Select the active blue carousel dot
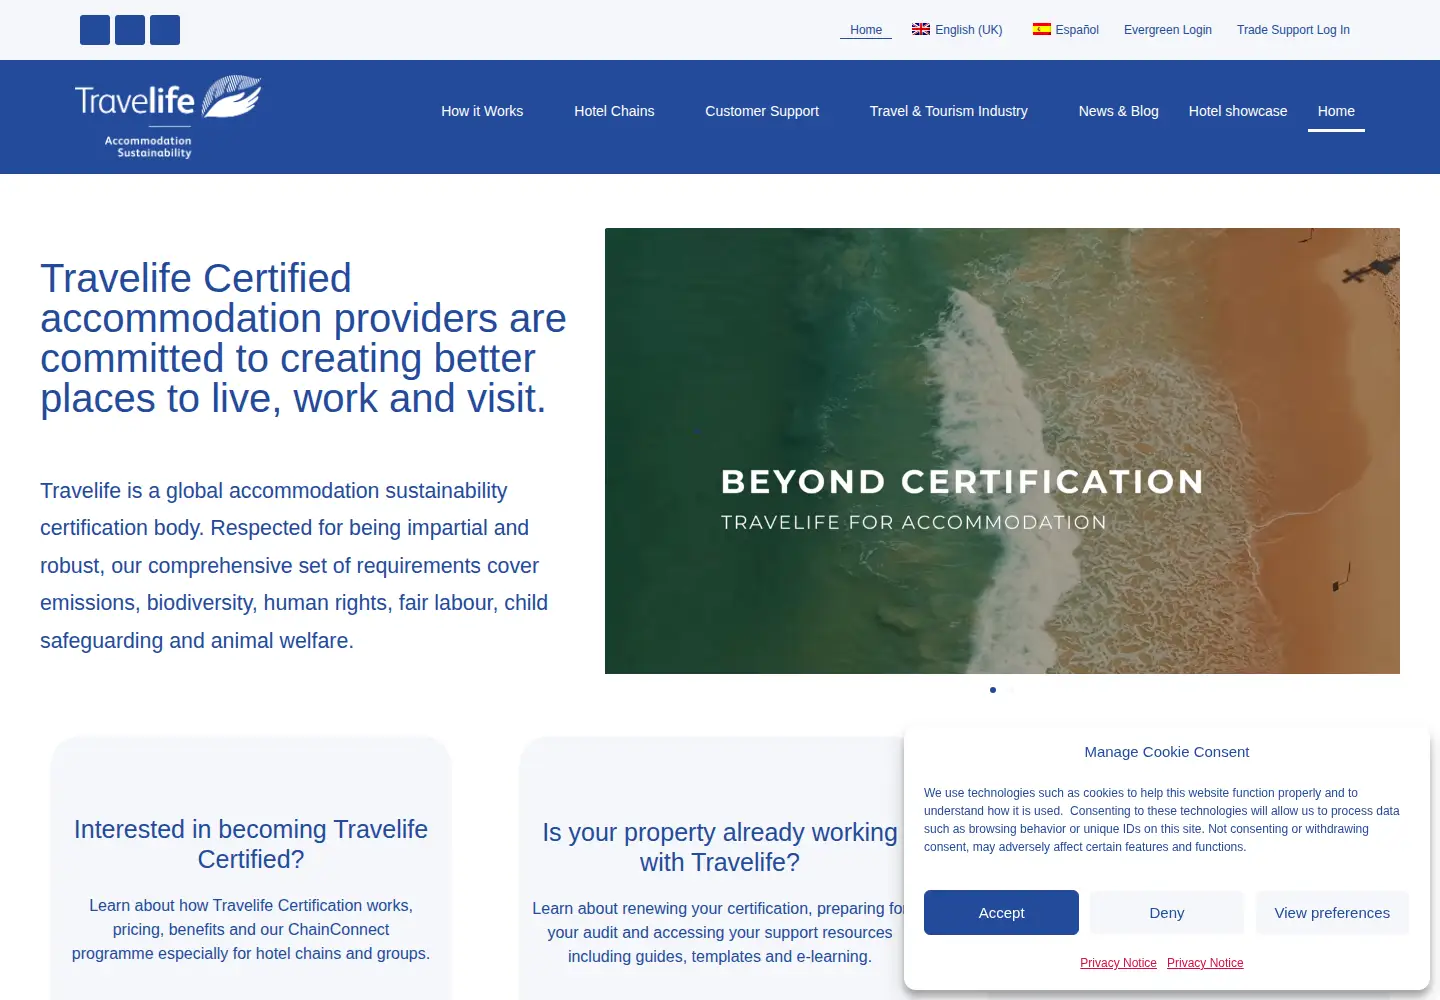 (993, 690)
